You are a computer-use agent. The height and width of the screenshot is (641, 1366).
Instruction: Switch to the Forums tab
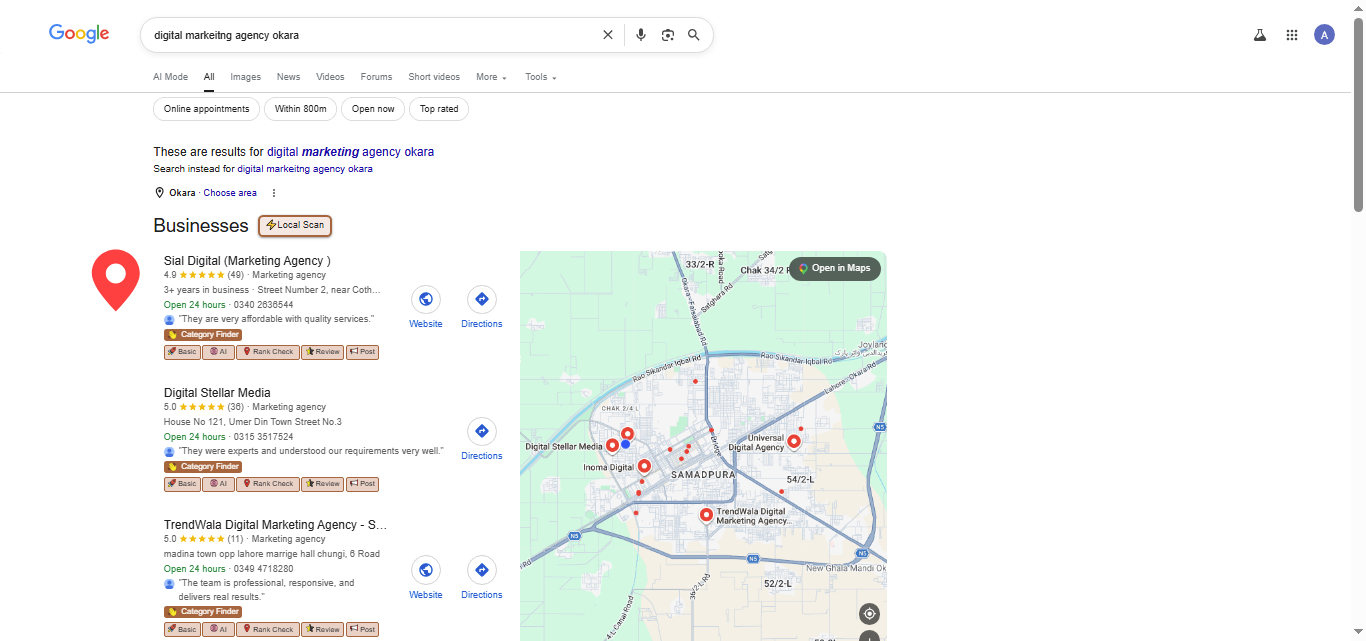click(x=376, y=77)
